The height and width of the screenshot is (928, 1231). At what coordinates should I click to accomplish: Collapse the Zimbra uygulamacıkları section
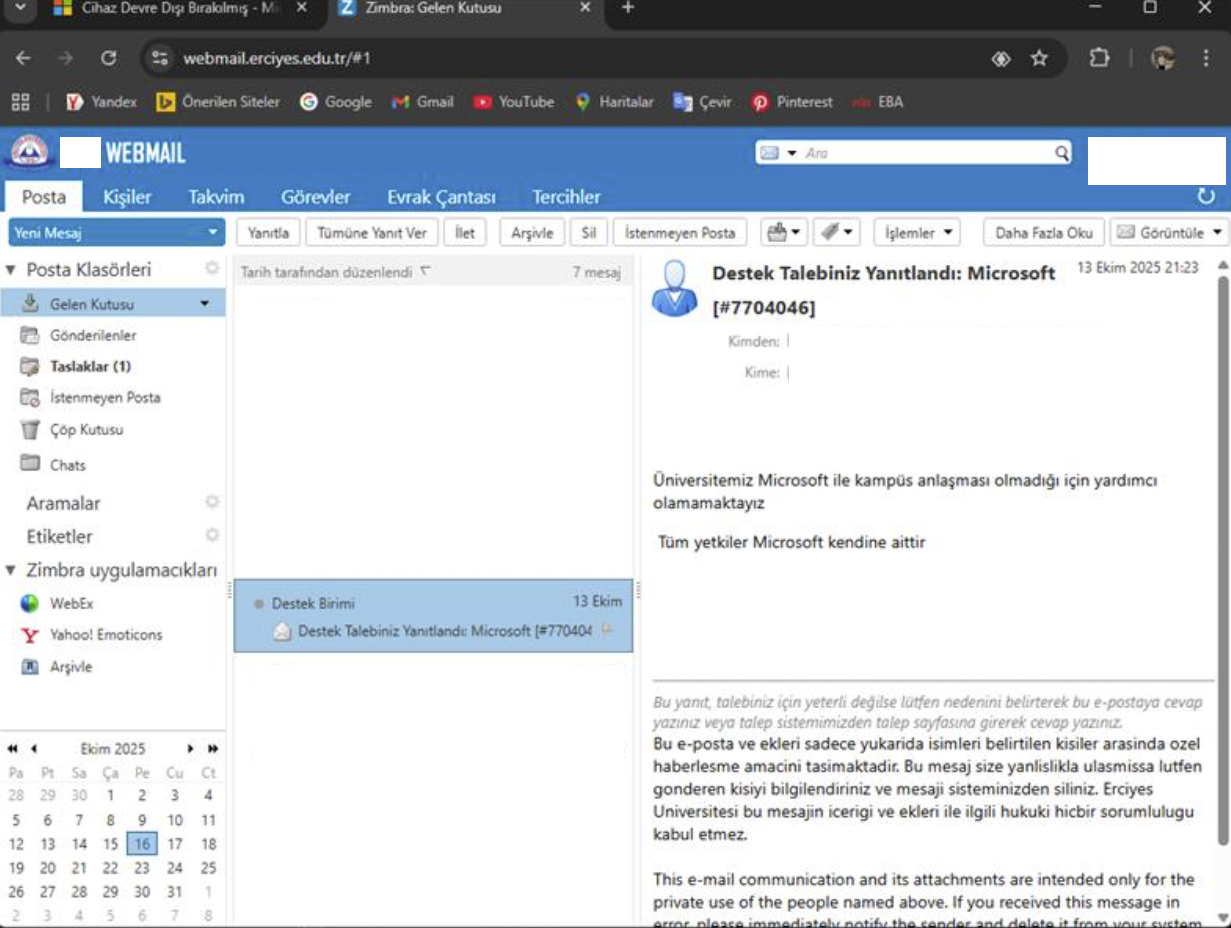coord(11,570)
